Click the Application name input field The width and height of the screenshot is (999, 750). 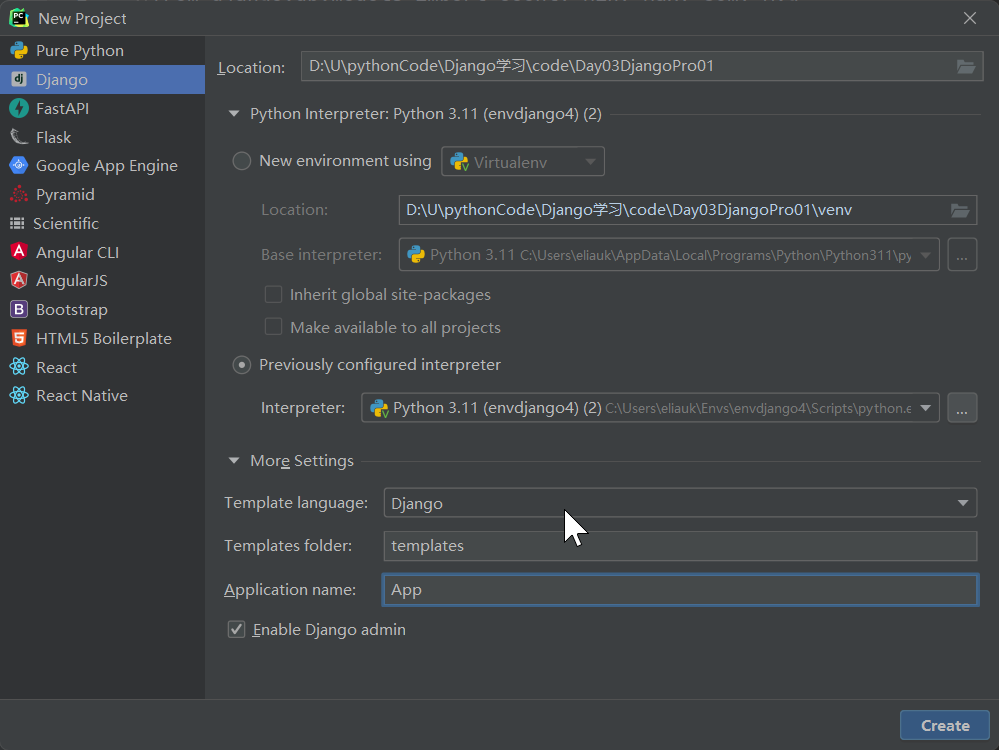(x=680, y=590)
